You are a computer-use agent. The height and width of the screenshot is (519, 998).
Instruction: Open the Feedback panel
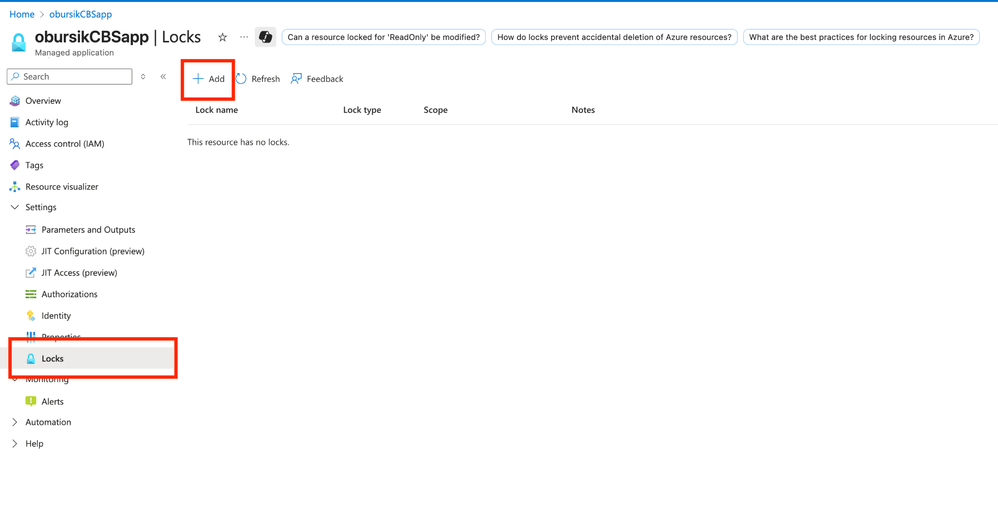[317, 79]
